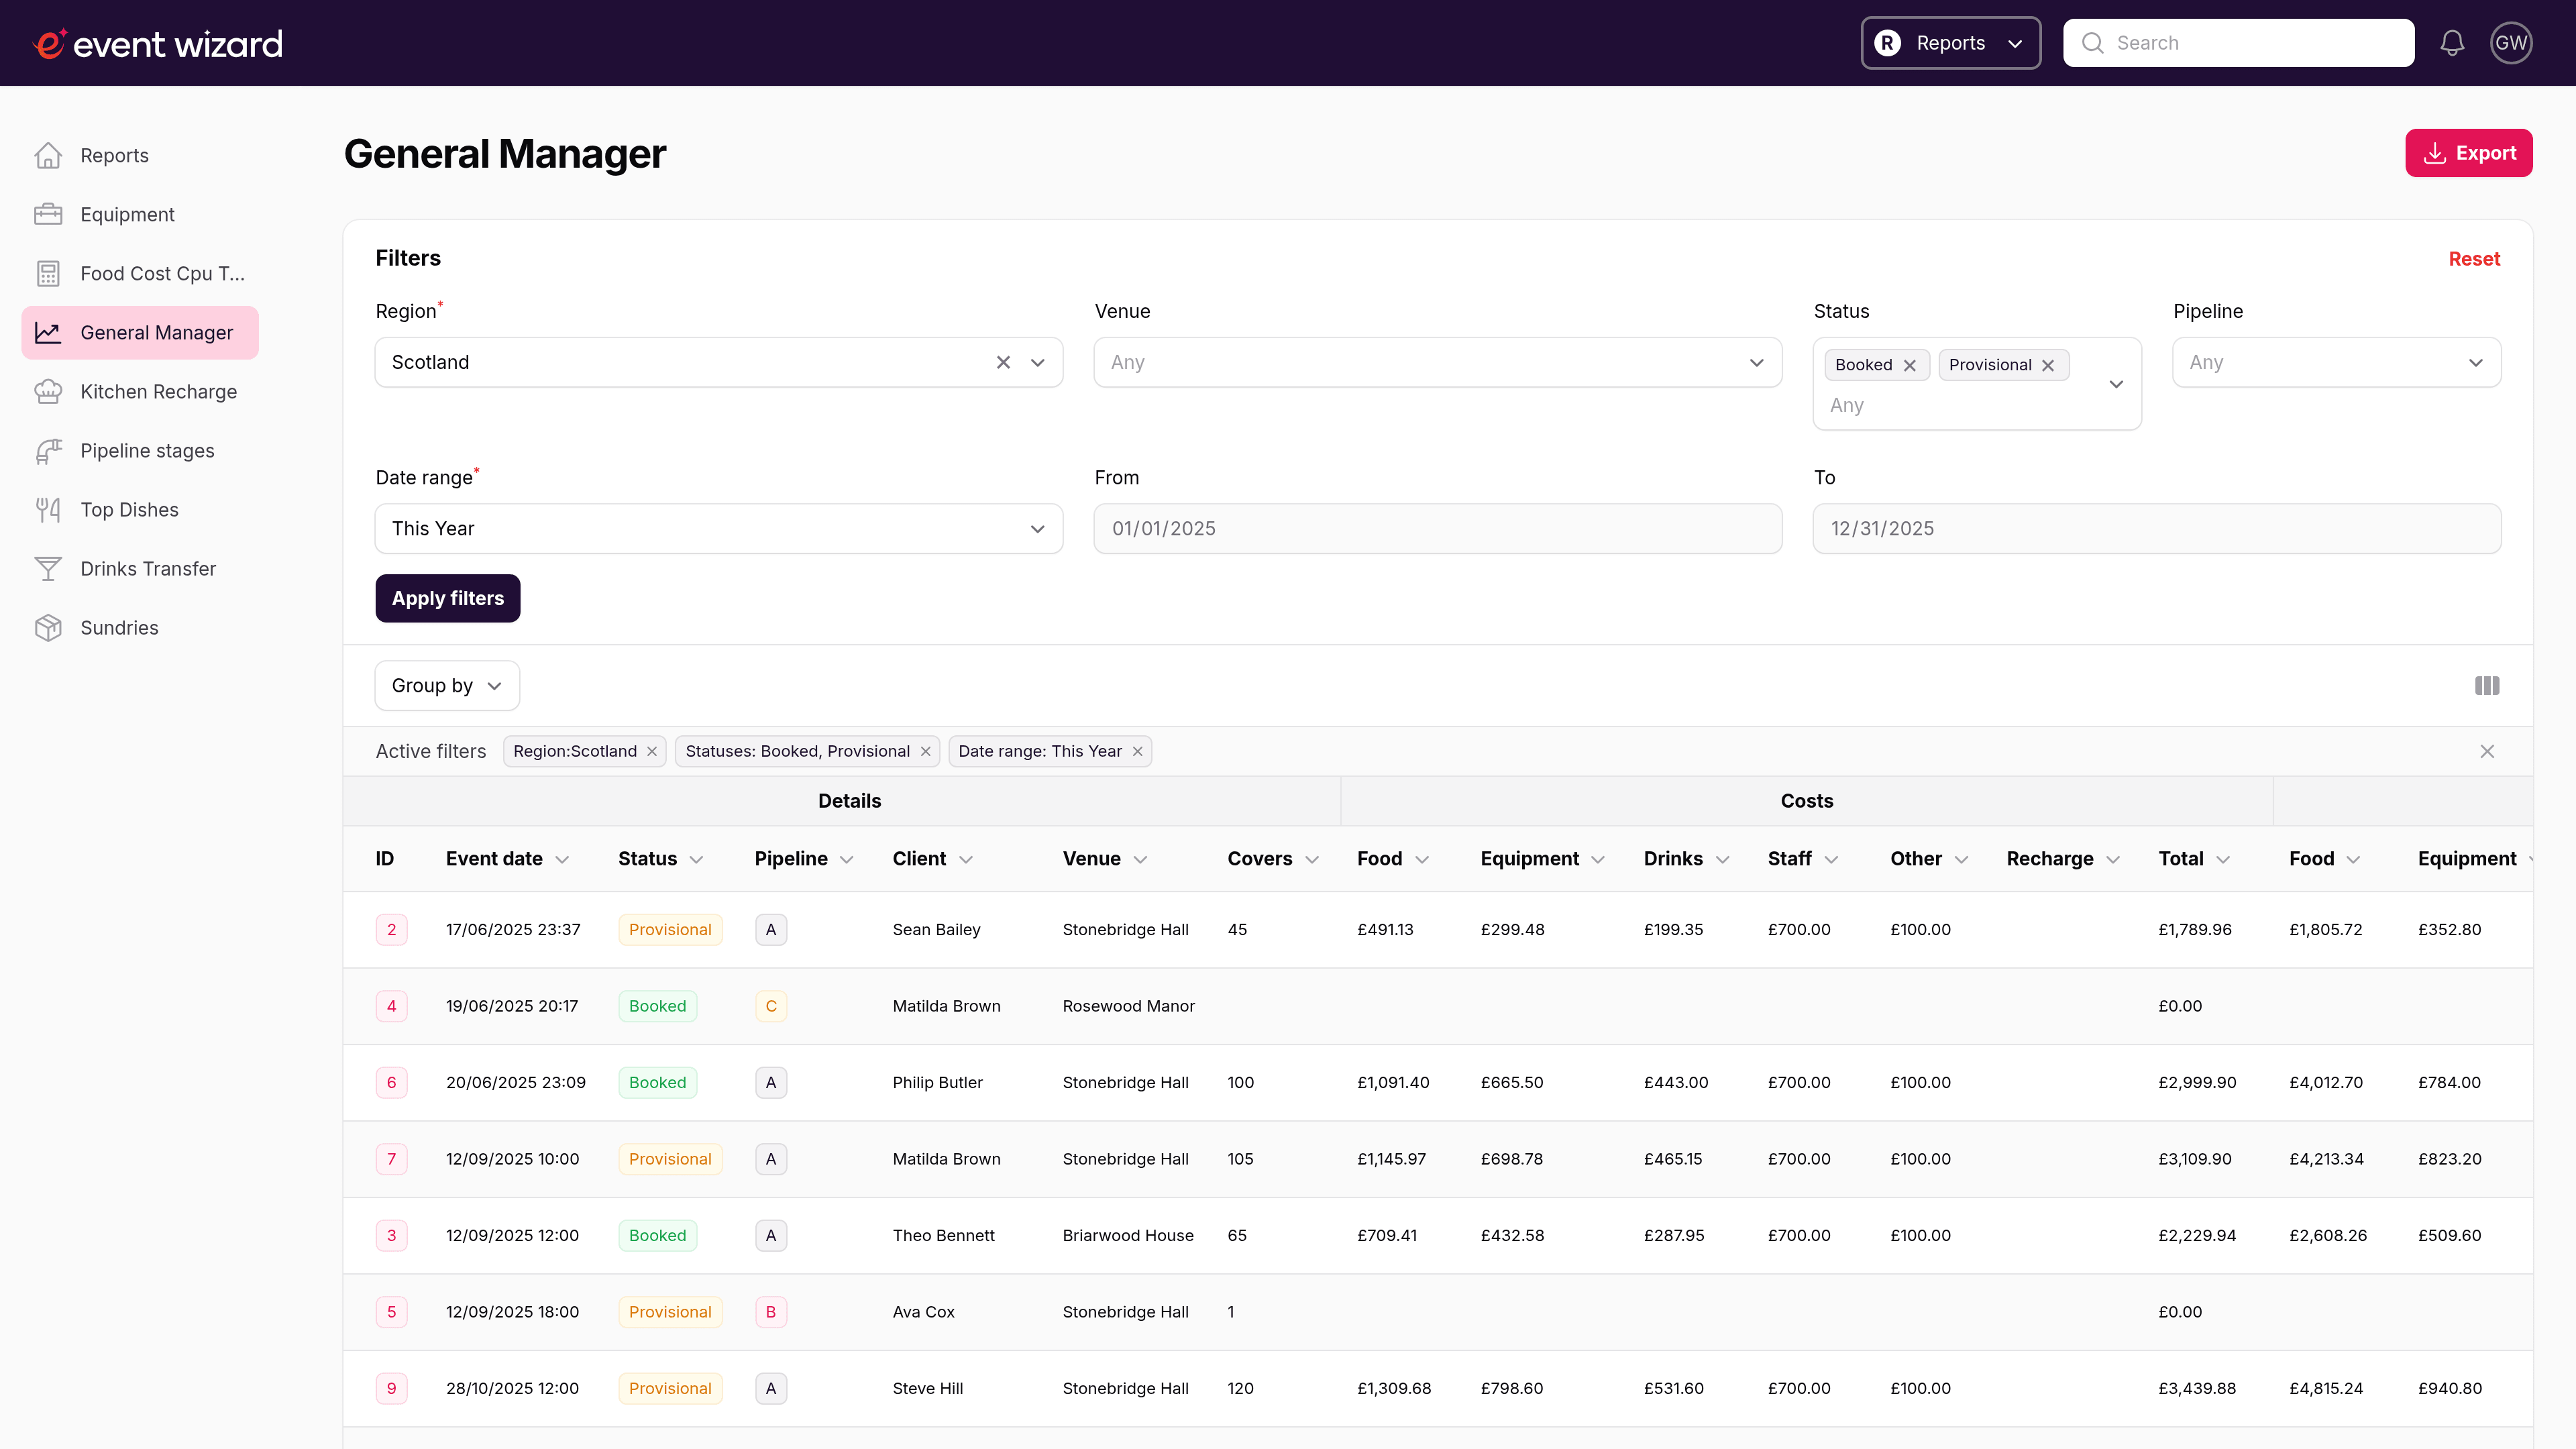2576x1449 pixels.
Task: Click the notification bell
Action: click(x=2452, y=42)
